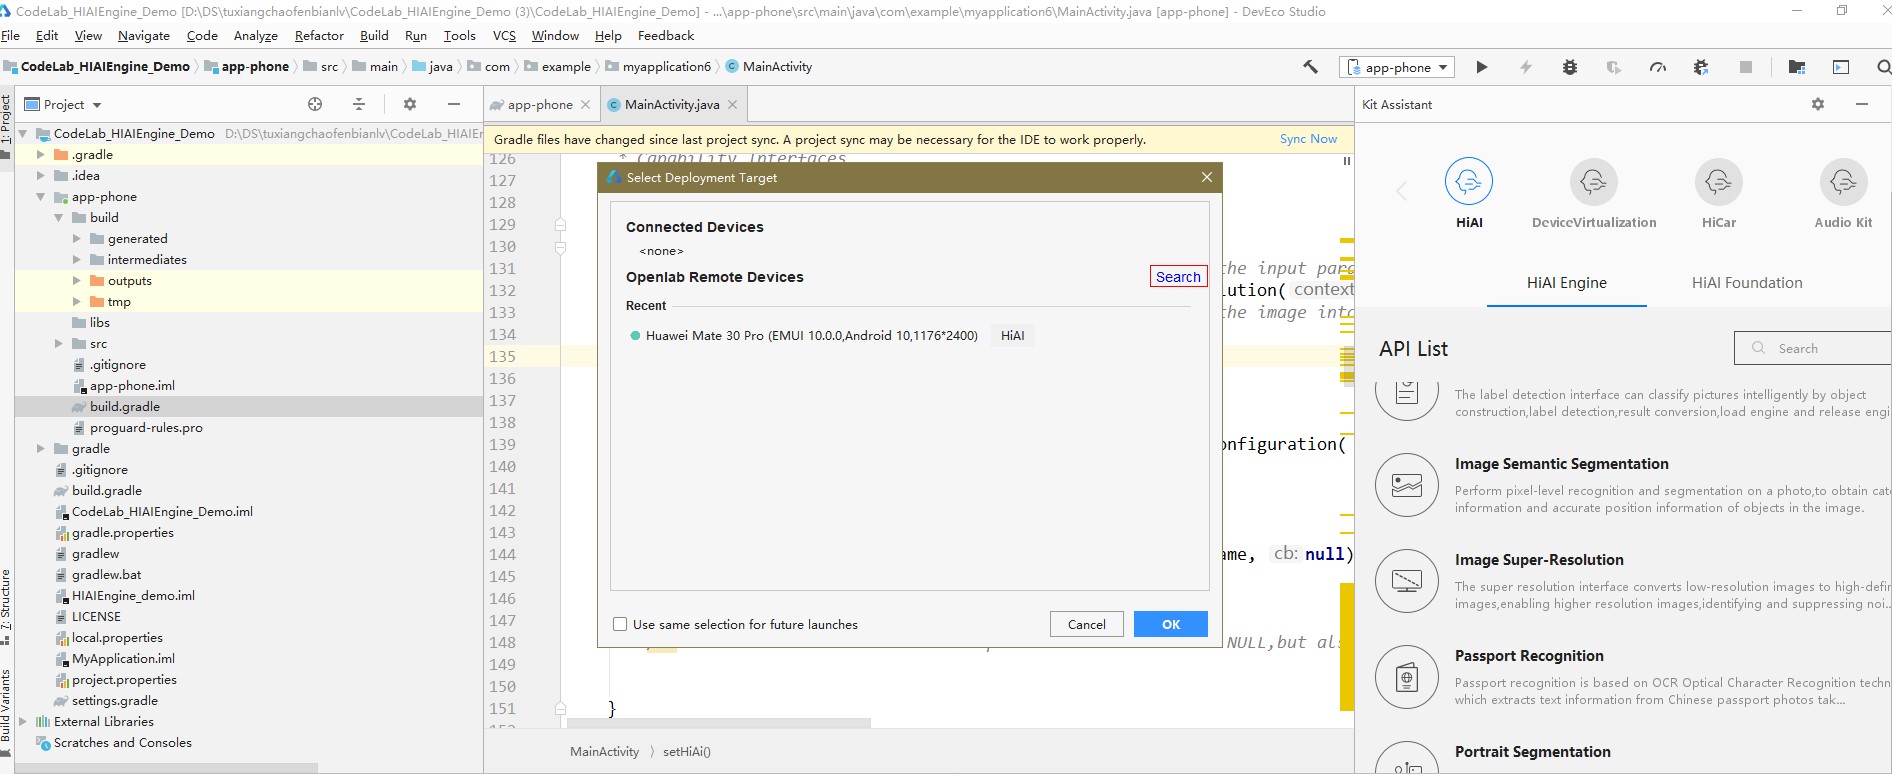
Task: Click the Apply Changes lightning icon
Action: [x=1526, y=67]
